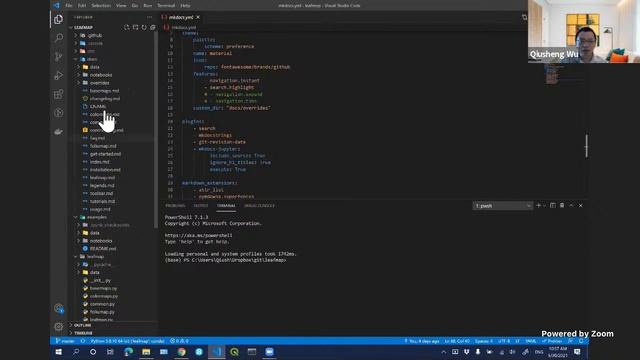
Task: Open the terminal shell dropdown 1: pwsh
Action: [502, 206]
